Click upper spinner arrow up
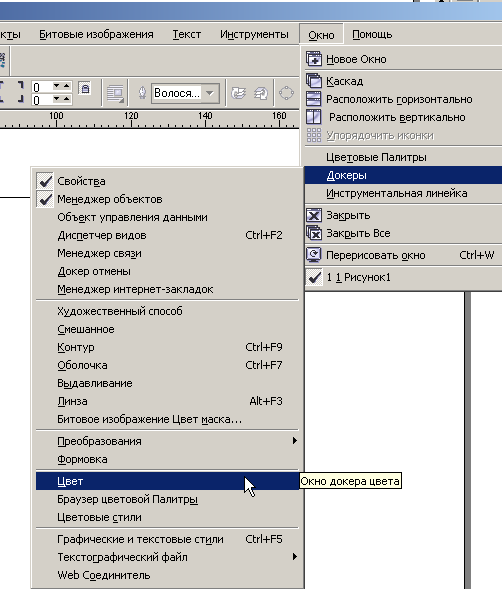This screenshot has width=502, height=589. [x=67, y=86]
